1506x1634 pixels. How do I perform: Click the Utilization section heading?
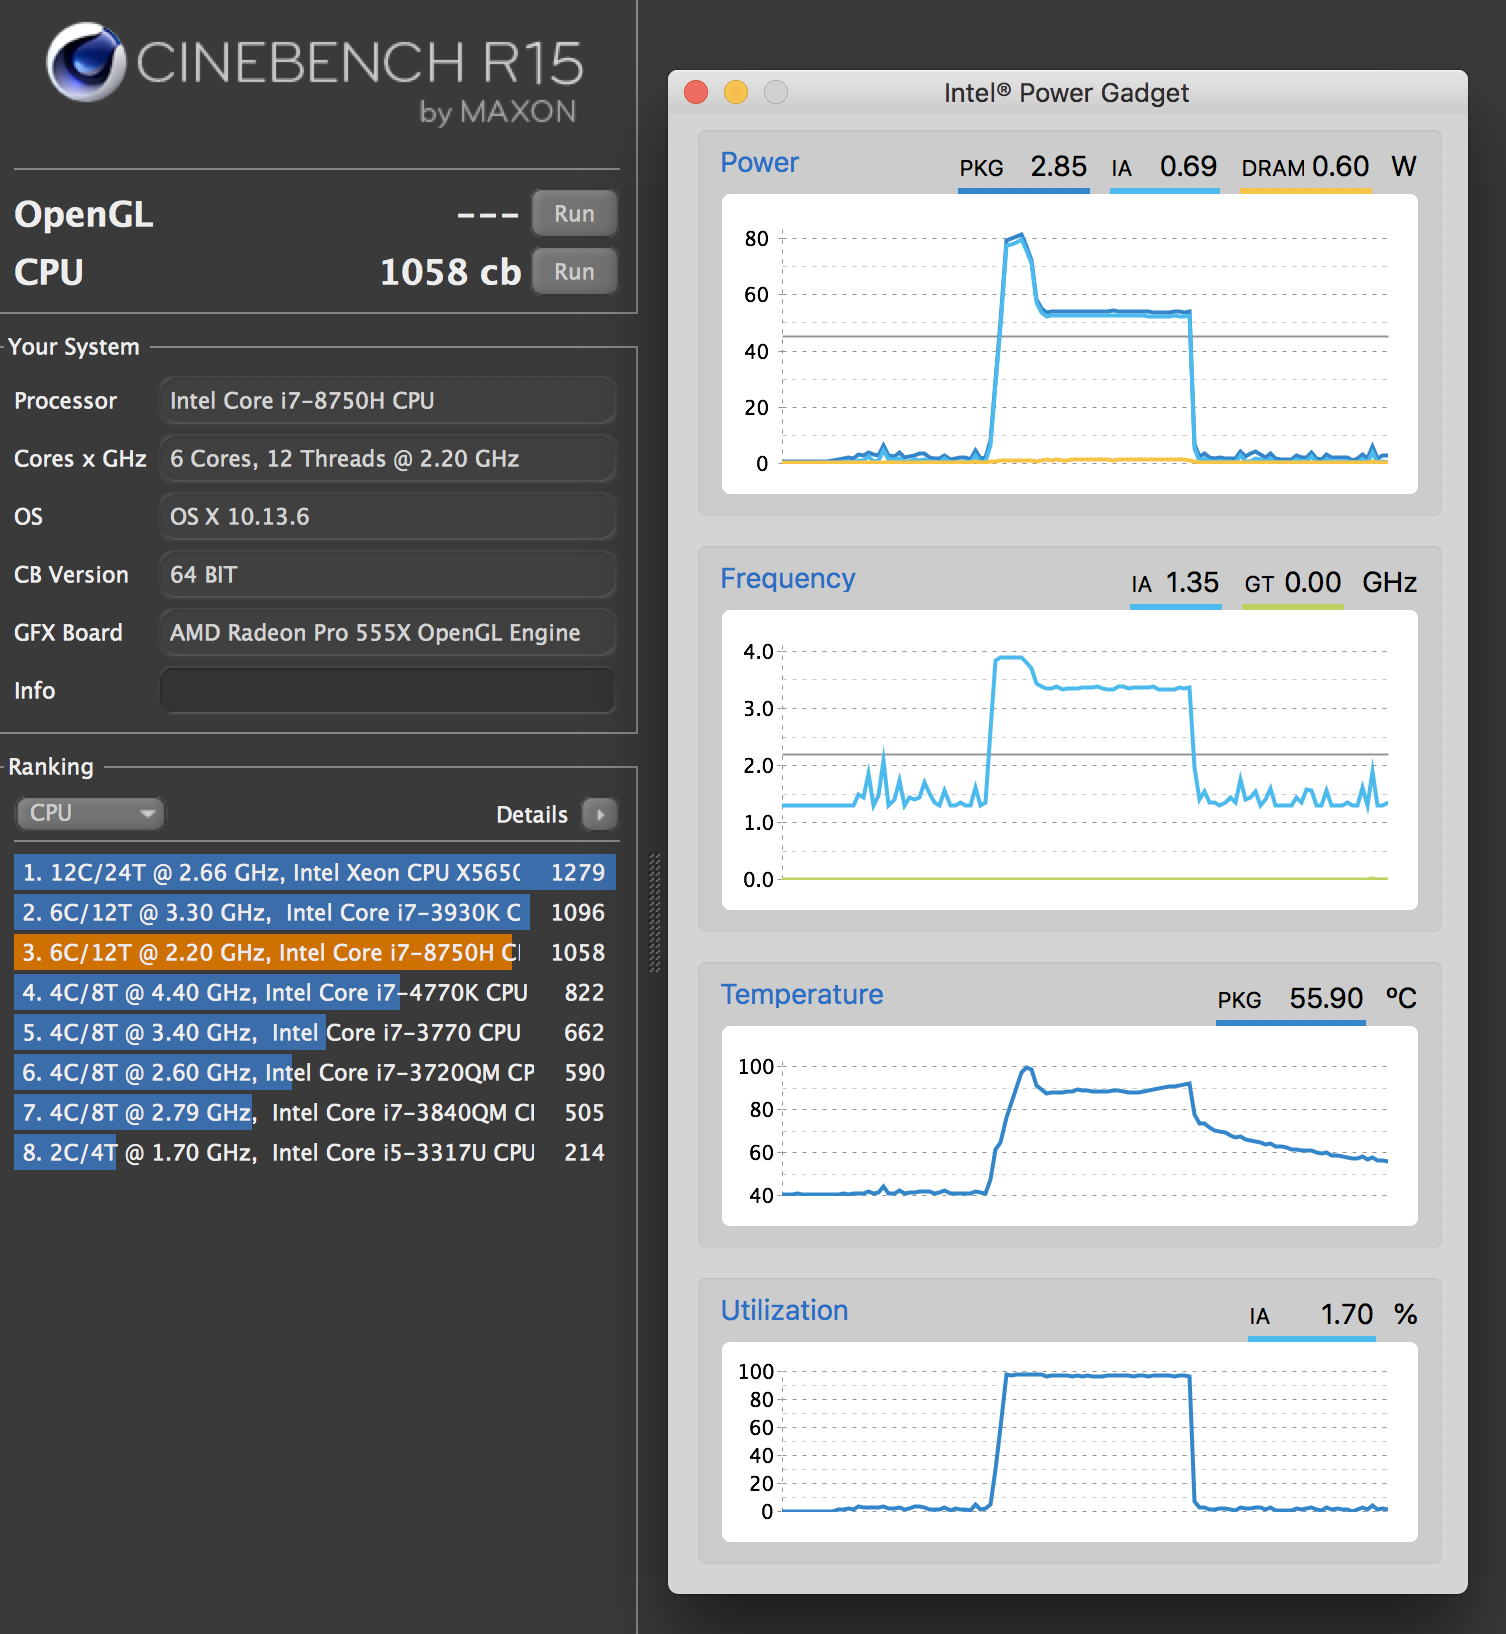click(785, 1310)
